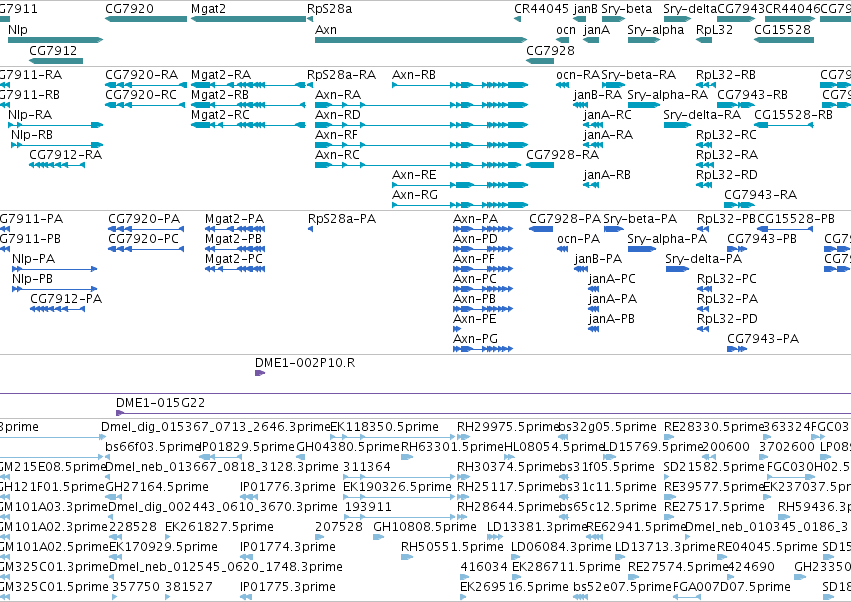Select transcript Axn-RE
Screen dimensions: 851x602
click(x=414, y=175)
